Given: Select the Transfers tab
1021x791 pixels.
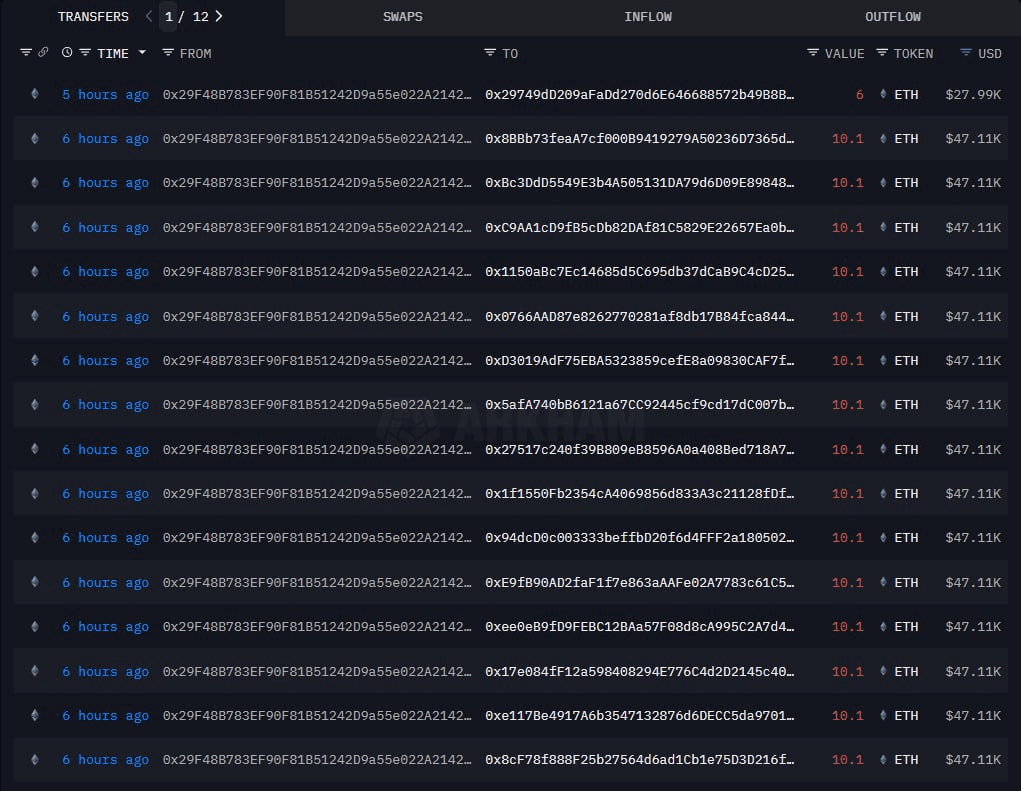Looking at the screenshot, I should pos(93,17).
